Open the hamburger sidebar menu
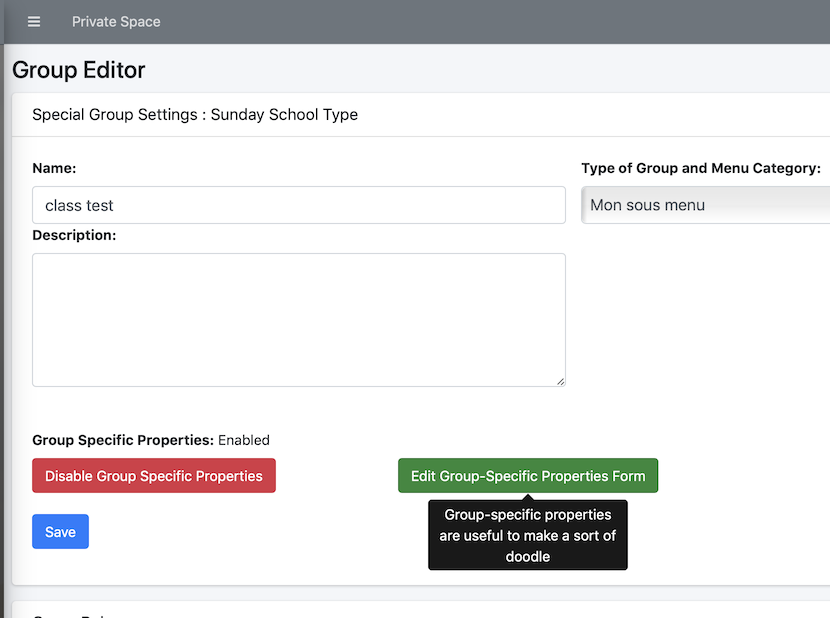 34,22
